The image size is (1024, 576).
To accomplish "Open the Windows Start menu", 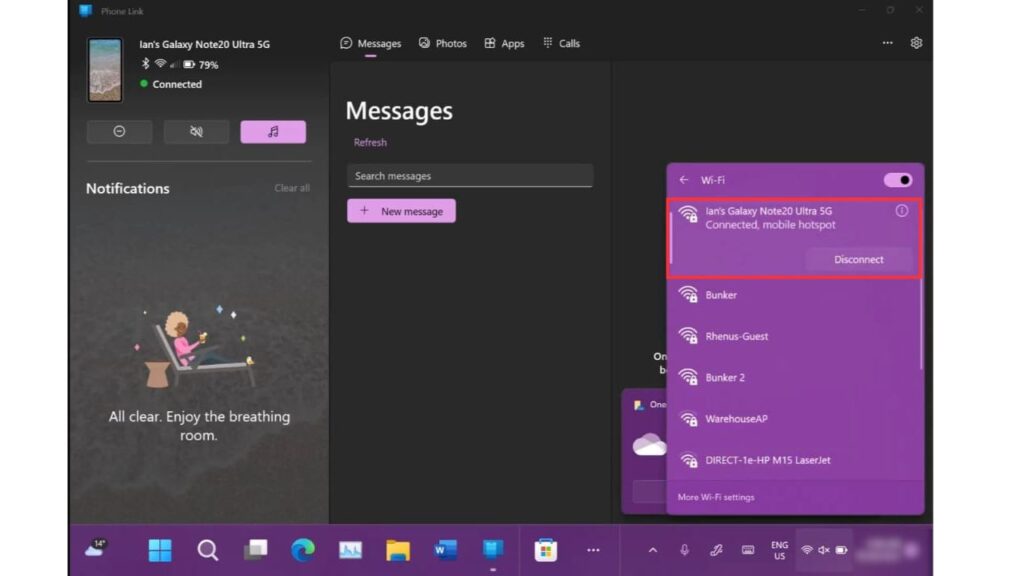I will [x=160, y=551].
